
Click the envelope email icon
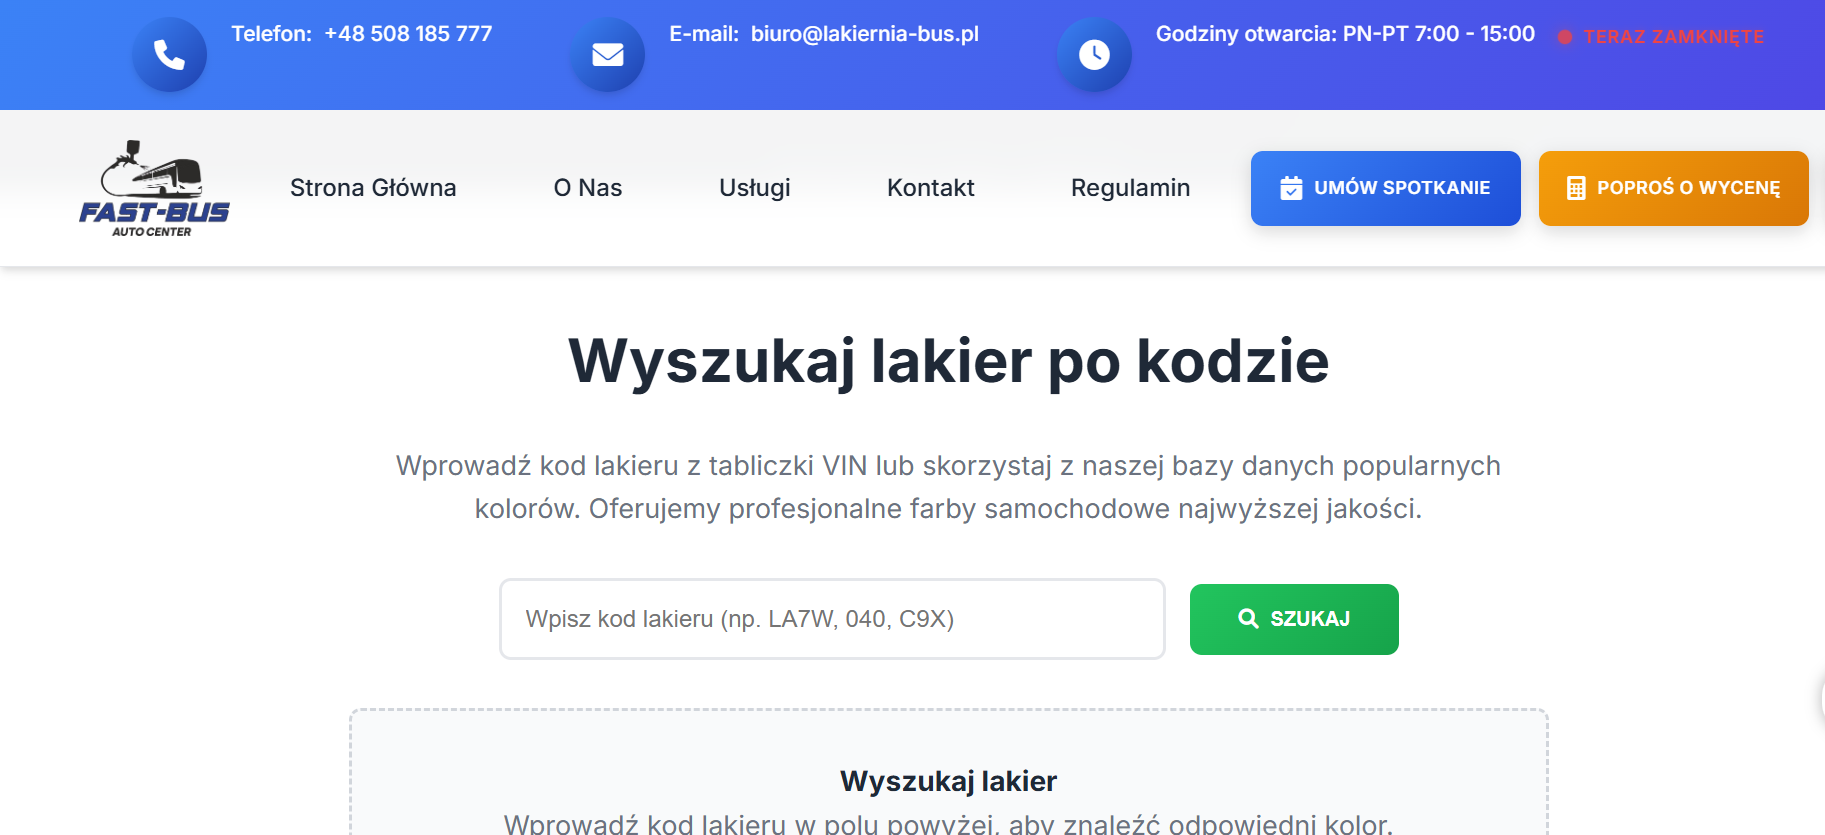[x=607, y=55]
